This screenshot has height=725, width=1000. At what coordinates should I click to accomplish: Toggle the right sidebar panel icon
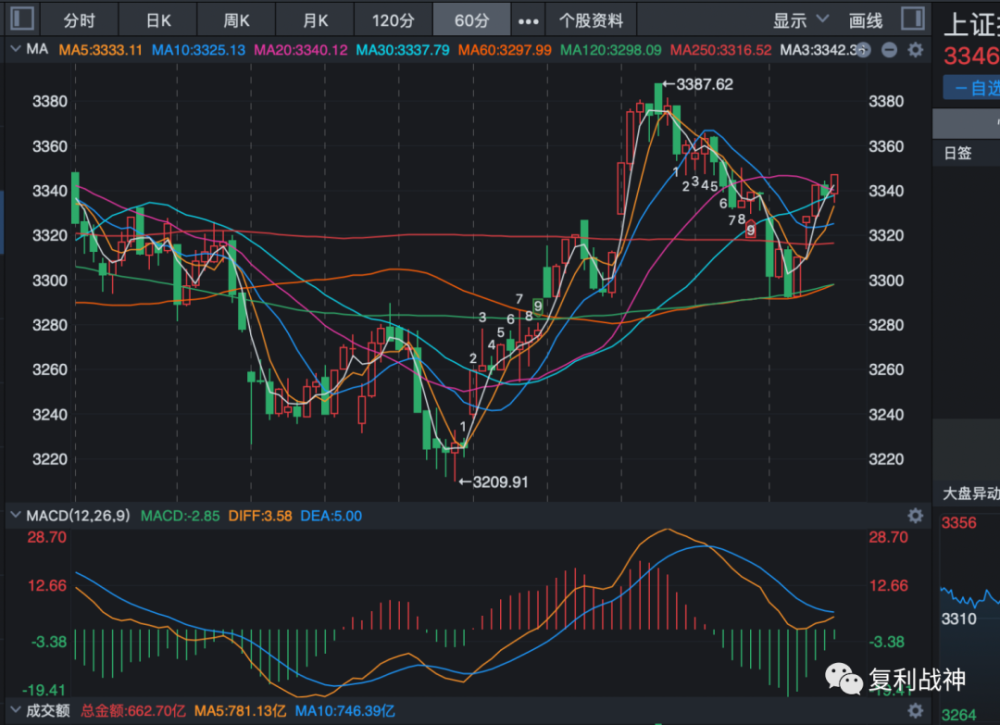tap(913, 18)
